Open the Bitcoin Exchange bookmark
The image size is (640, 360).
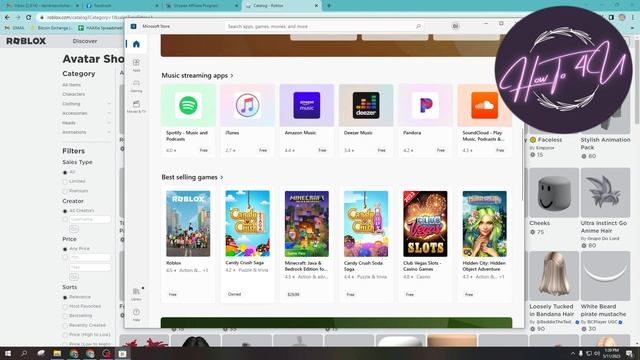pyautogui.click(x=52, y=28)
